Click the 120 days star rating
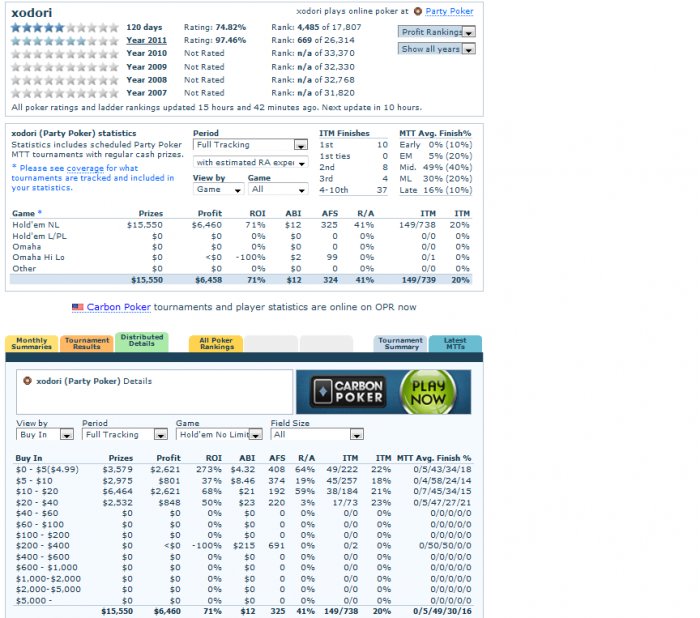The image size is (700, 618). (64, 28)
